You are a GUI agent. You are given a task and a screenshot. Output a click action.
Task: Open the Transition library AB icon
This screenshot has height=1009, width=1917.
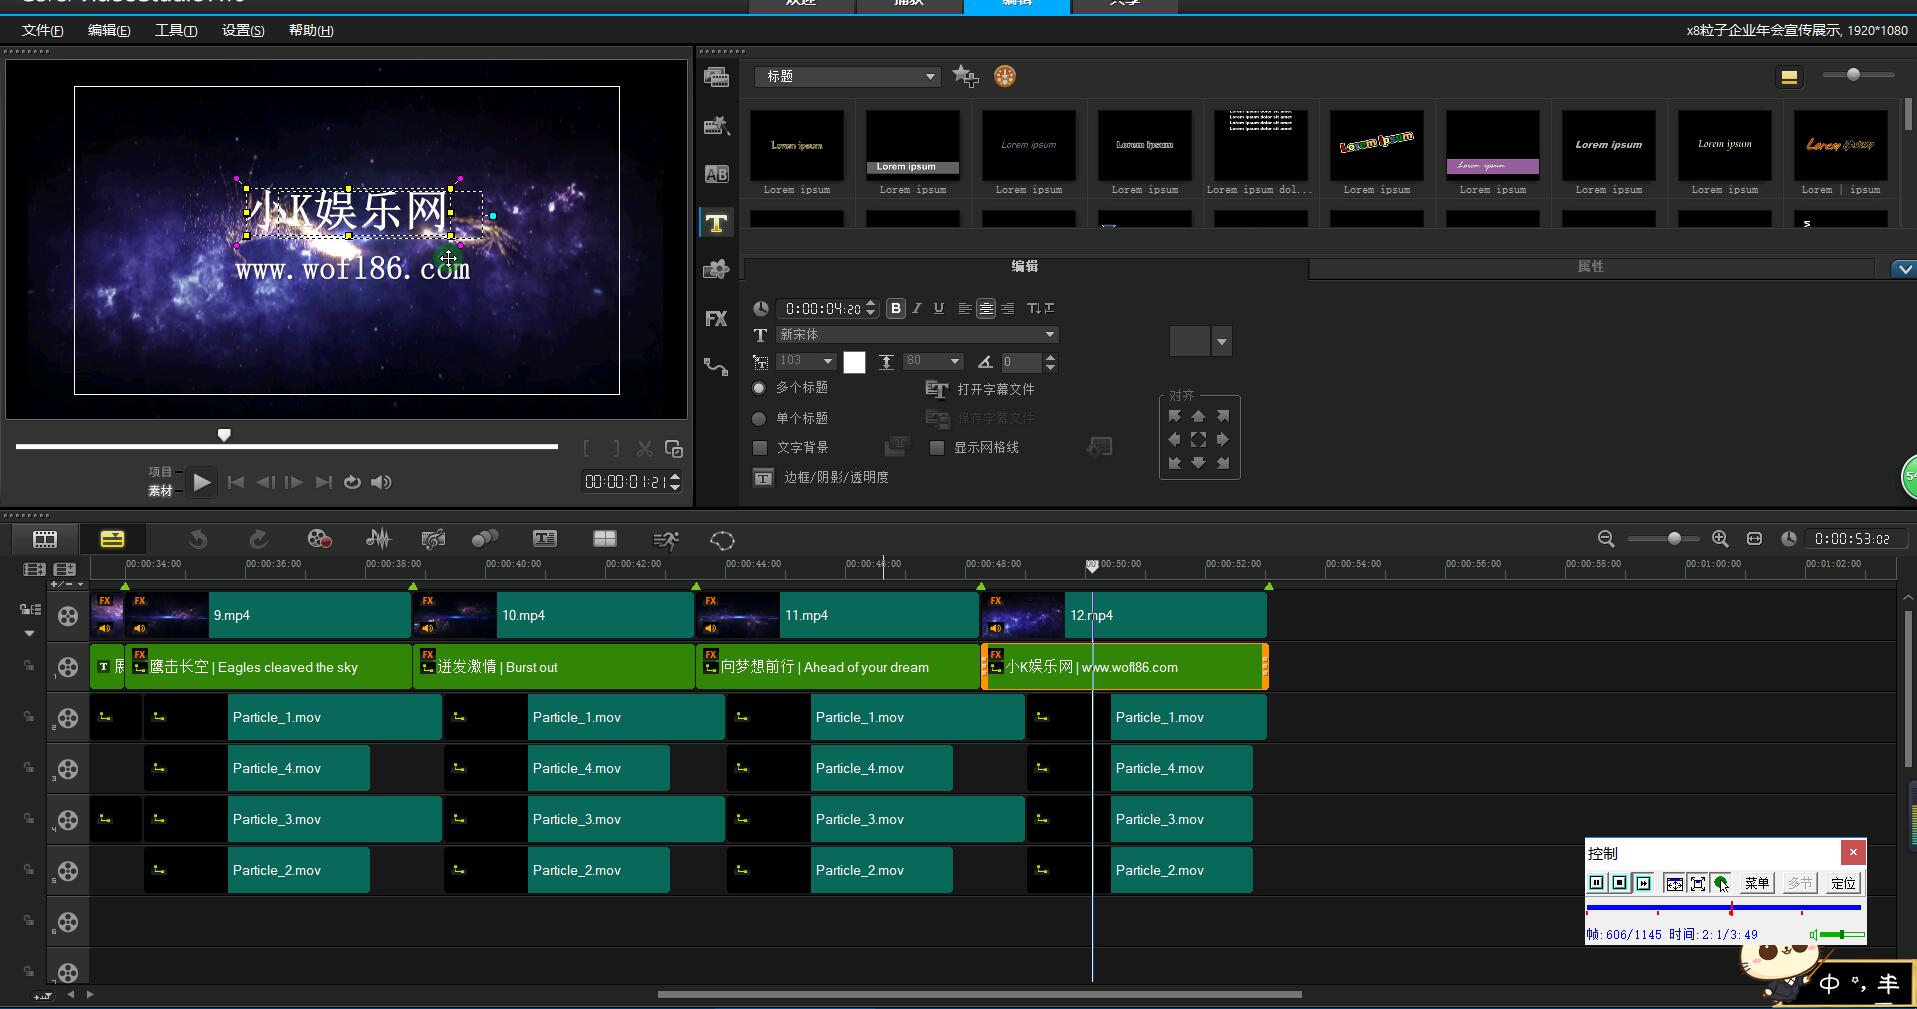click(716, 174)
